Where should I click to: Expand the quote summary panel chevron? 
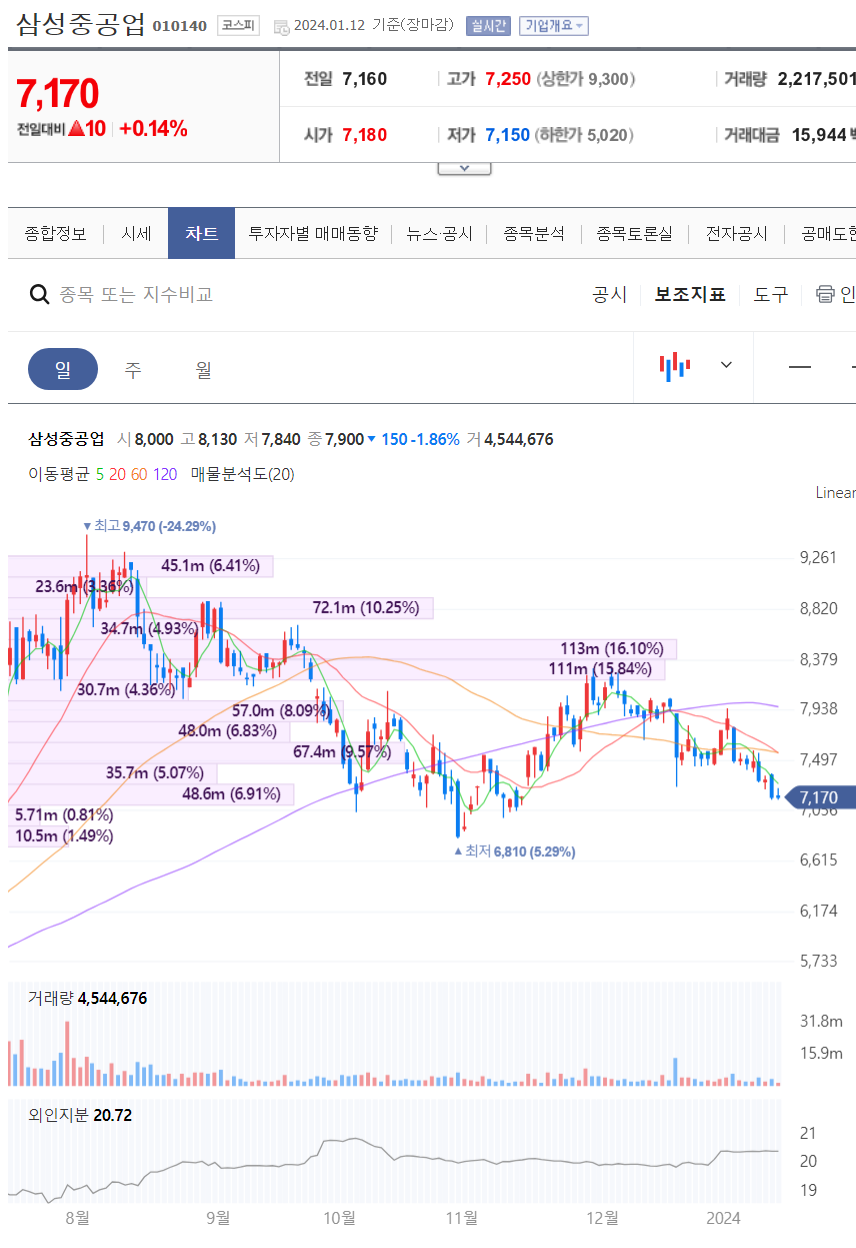coord(464,168)
